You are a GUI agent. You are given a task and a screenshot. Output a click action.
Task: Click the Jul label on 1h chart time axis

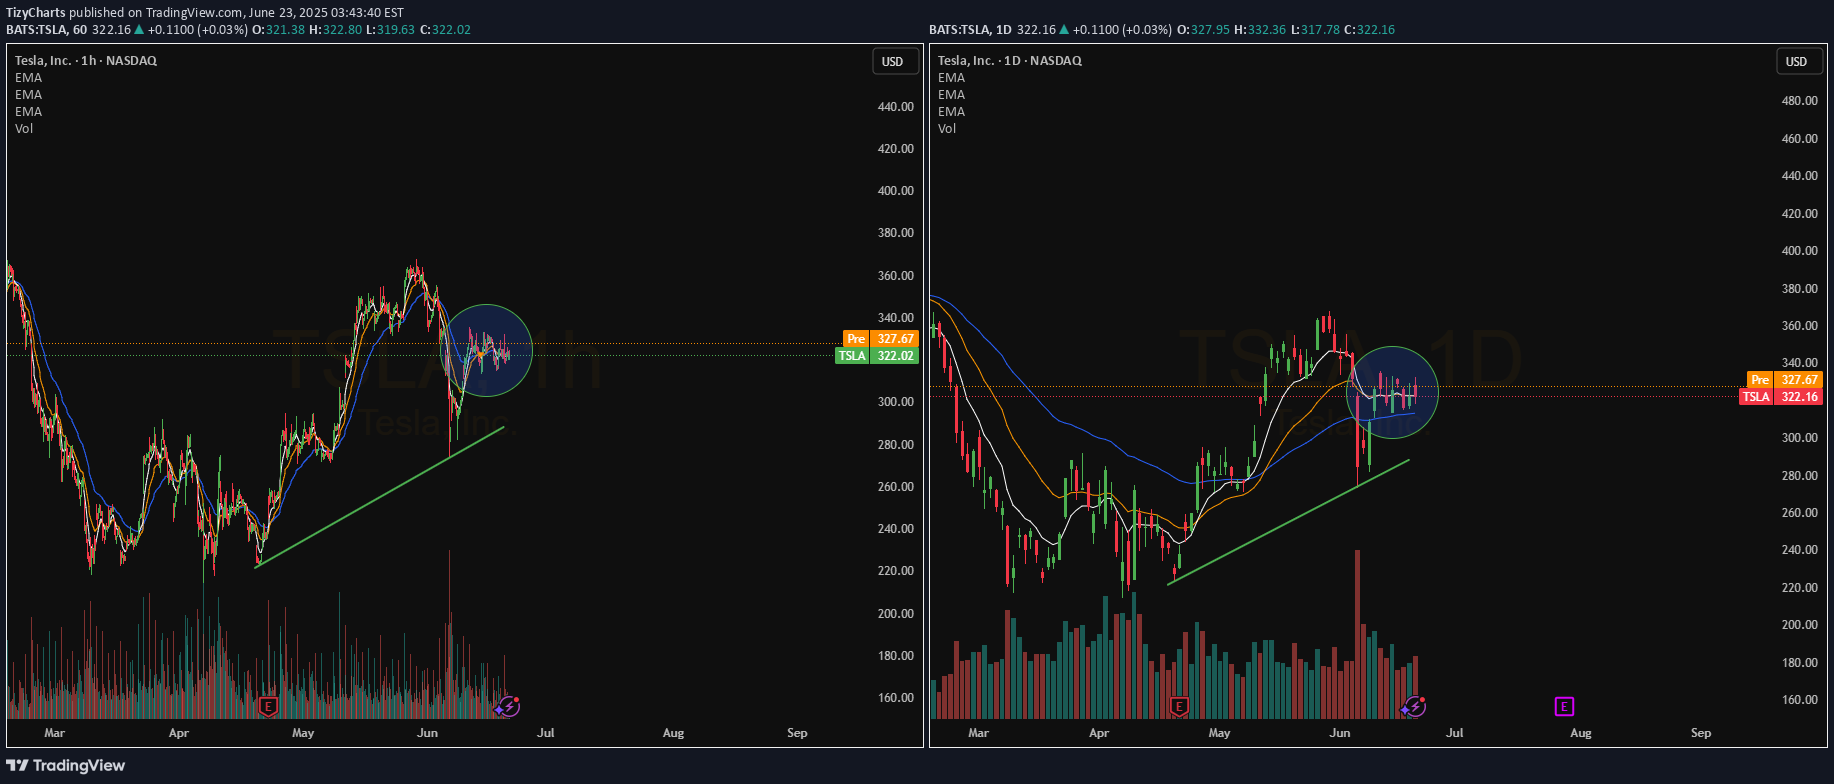(546, 733)
